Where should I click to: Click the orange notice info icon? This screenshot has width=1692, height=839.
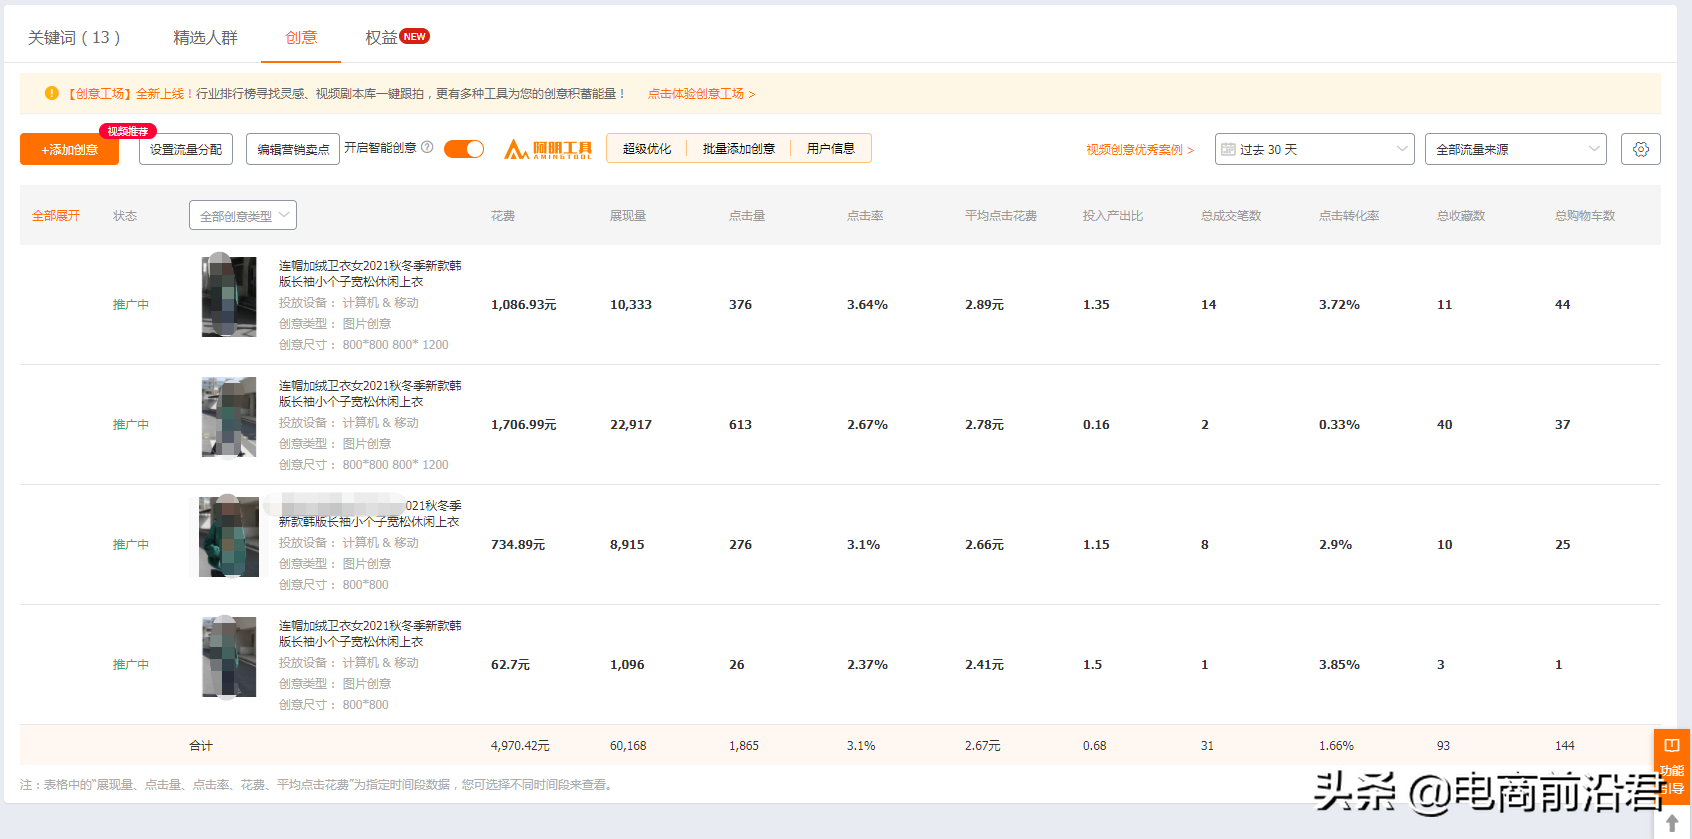click(x=52, y=93)
